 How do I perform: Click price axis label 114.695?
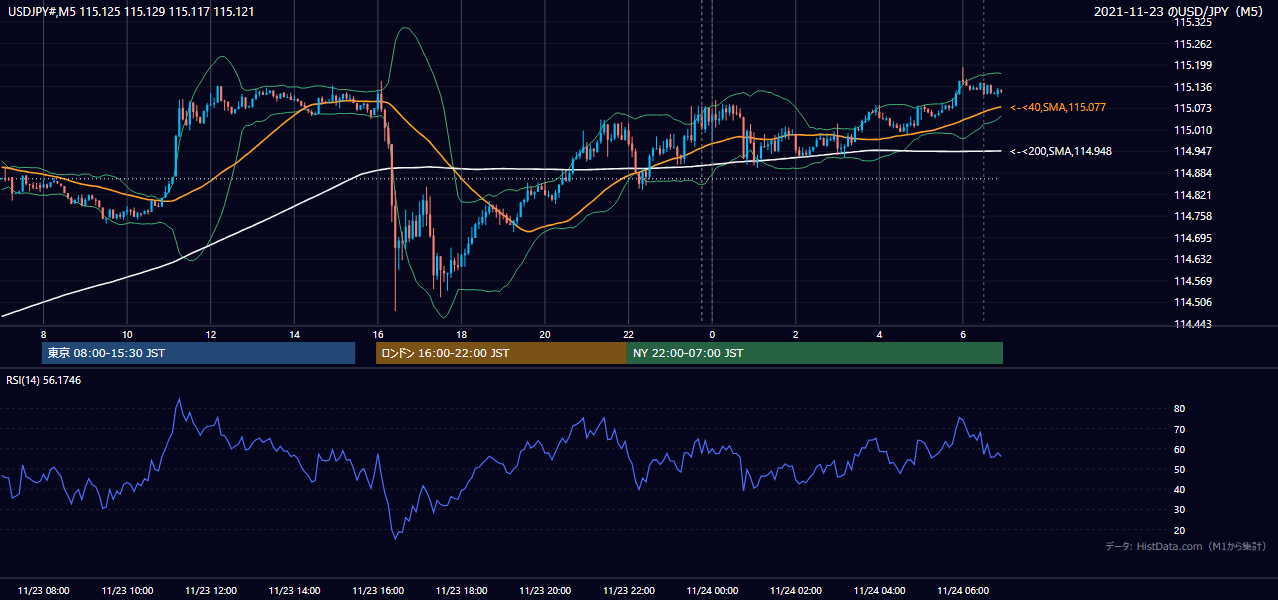tap(1193, 238)
